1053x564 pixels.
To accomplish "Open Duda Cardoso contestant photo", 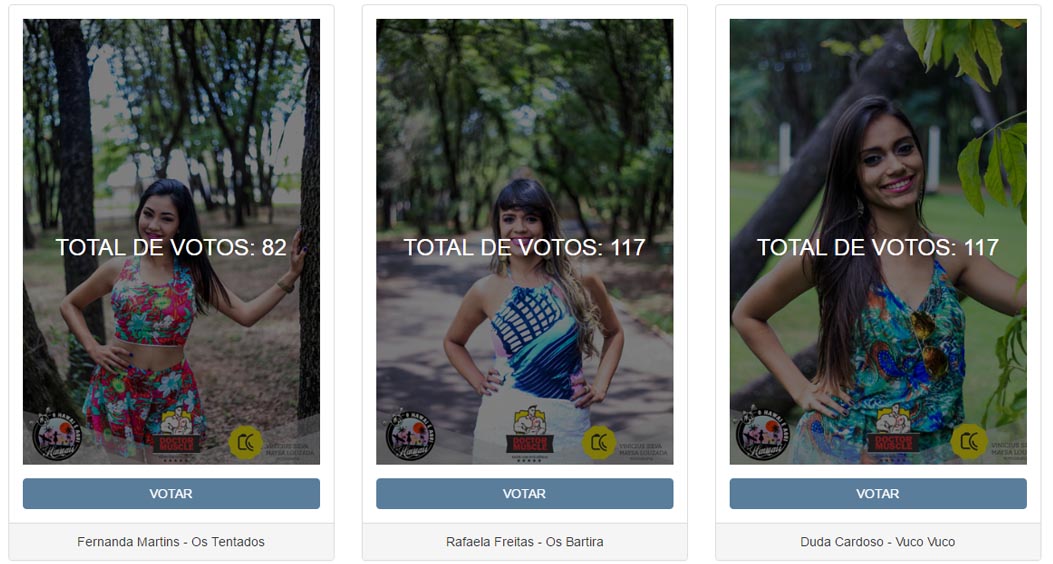I will point(878,242).
